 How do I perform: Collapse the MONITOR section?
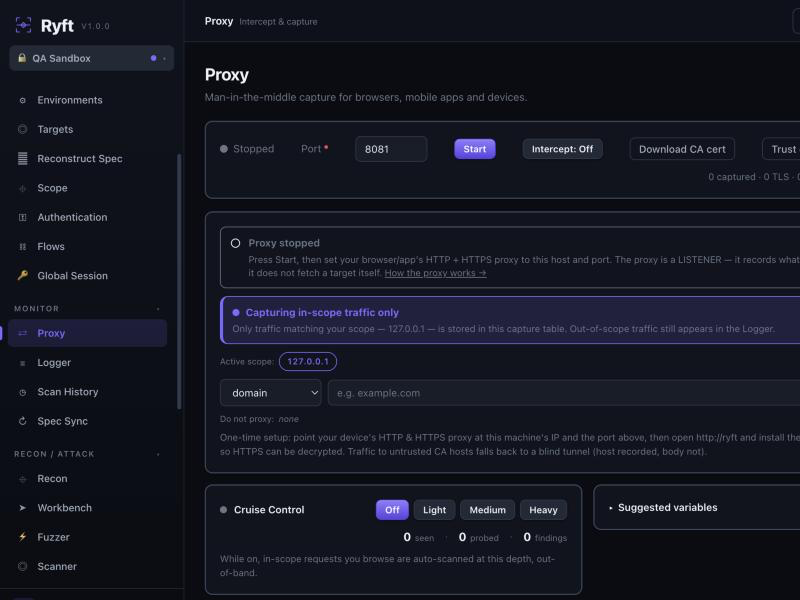pyautogui.click(x=87, y=309)
